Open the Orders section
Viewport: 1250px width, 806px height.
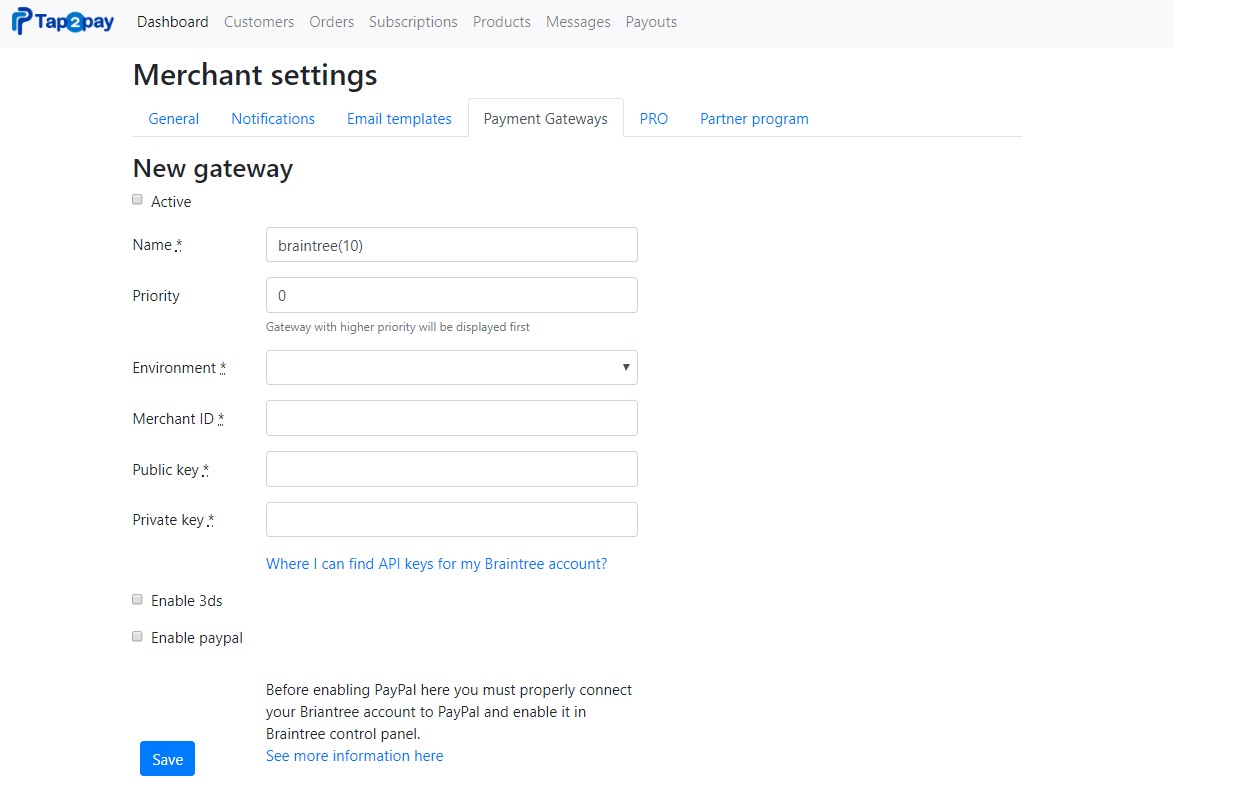coord(332,22)
